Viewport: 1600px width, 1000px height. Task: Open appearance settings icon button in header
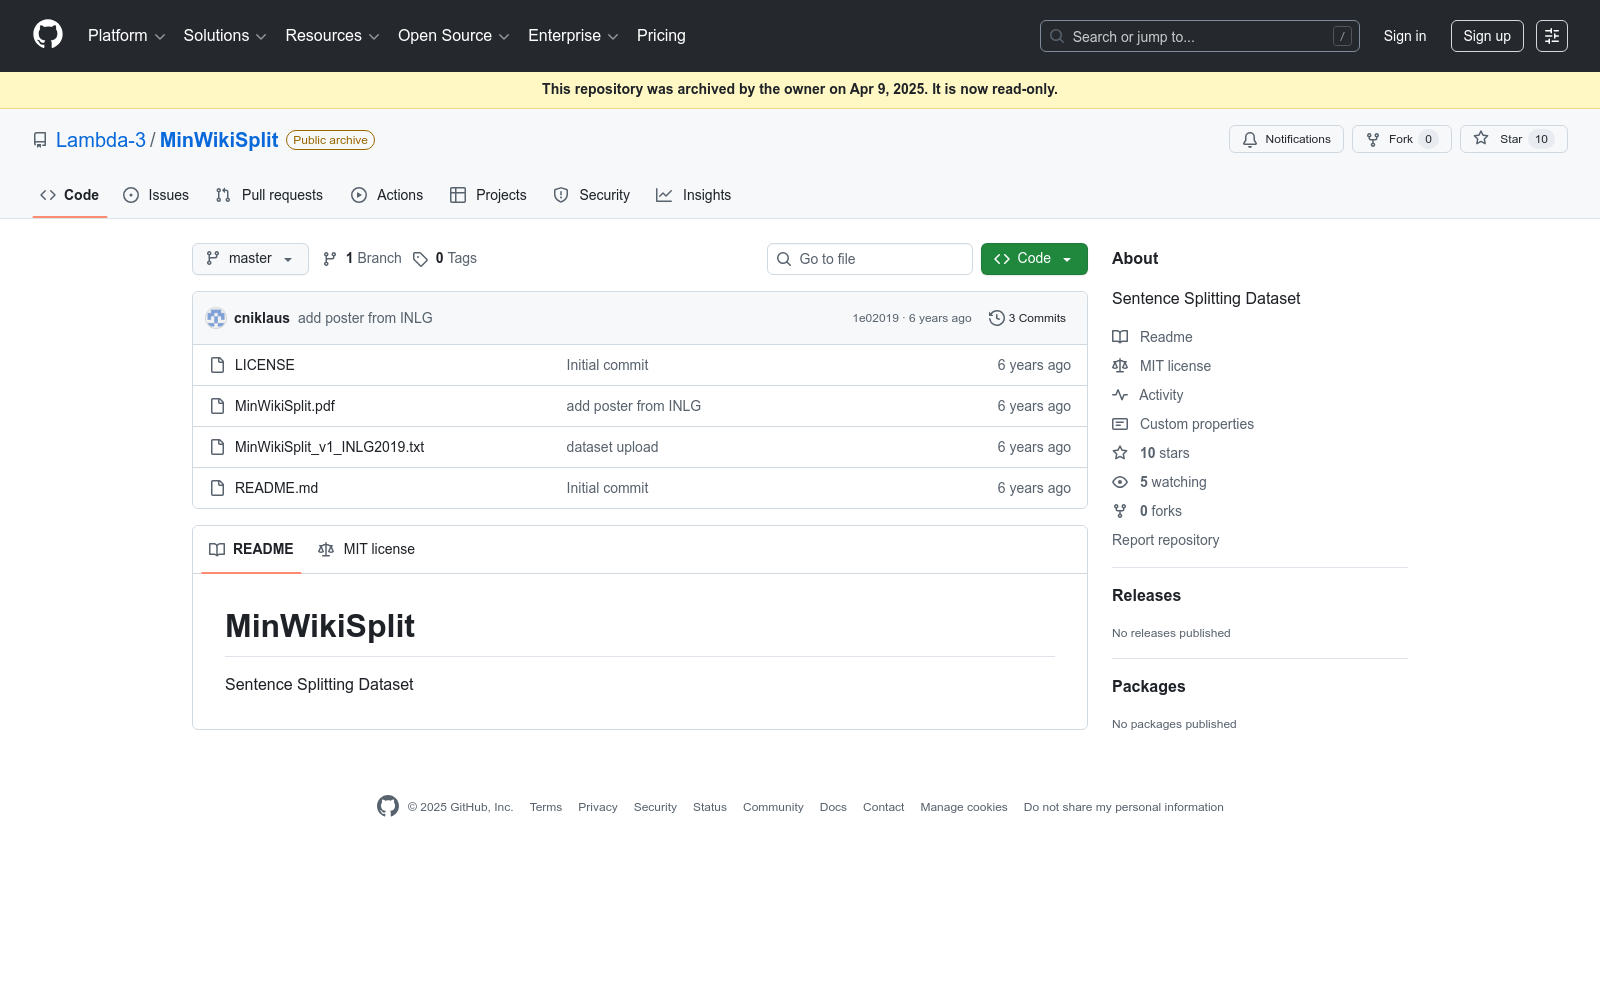tap(1552, 36)
